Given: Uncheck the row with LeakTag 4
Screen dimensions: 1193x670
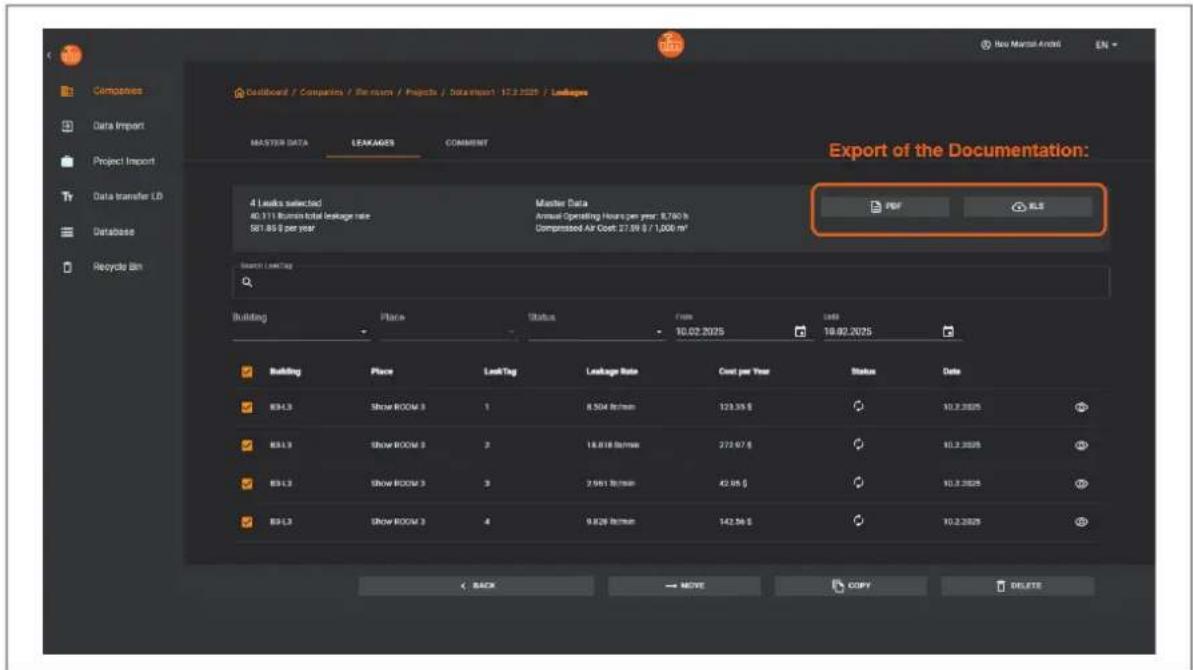Looking at the screenshot, I should tap(247, 522).
